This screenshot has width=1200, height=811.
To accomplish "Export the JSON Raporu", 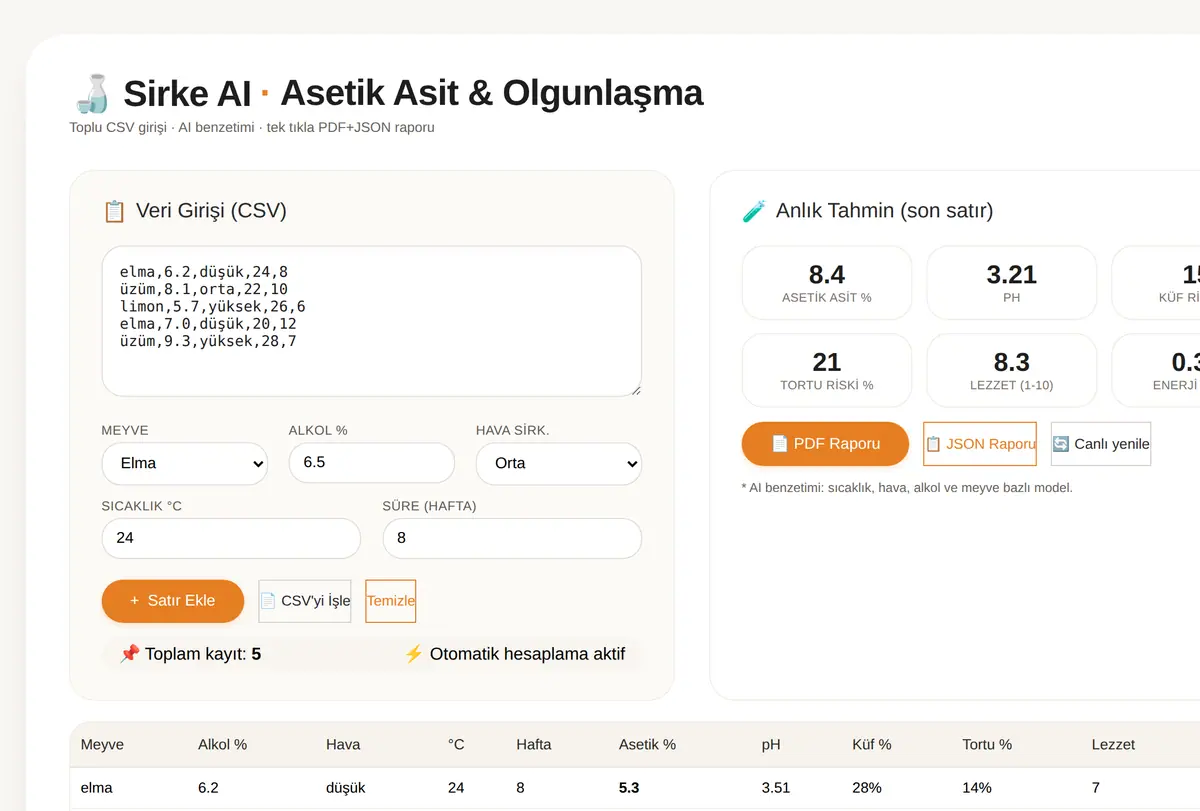I will click(980, 444).
